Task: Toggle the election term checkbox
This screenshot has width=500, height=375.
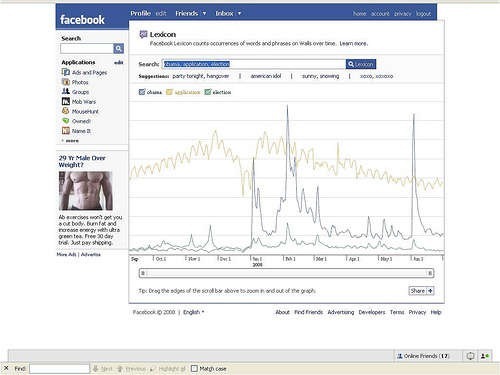Action: (x=208, y=92)
